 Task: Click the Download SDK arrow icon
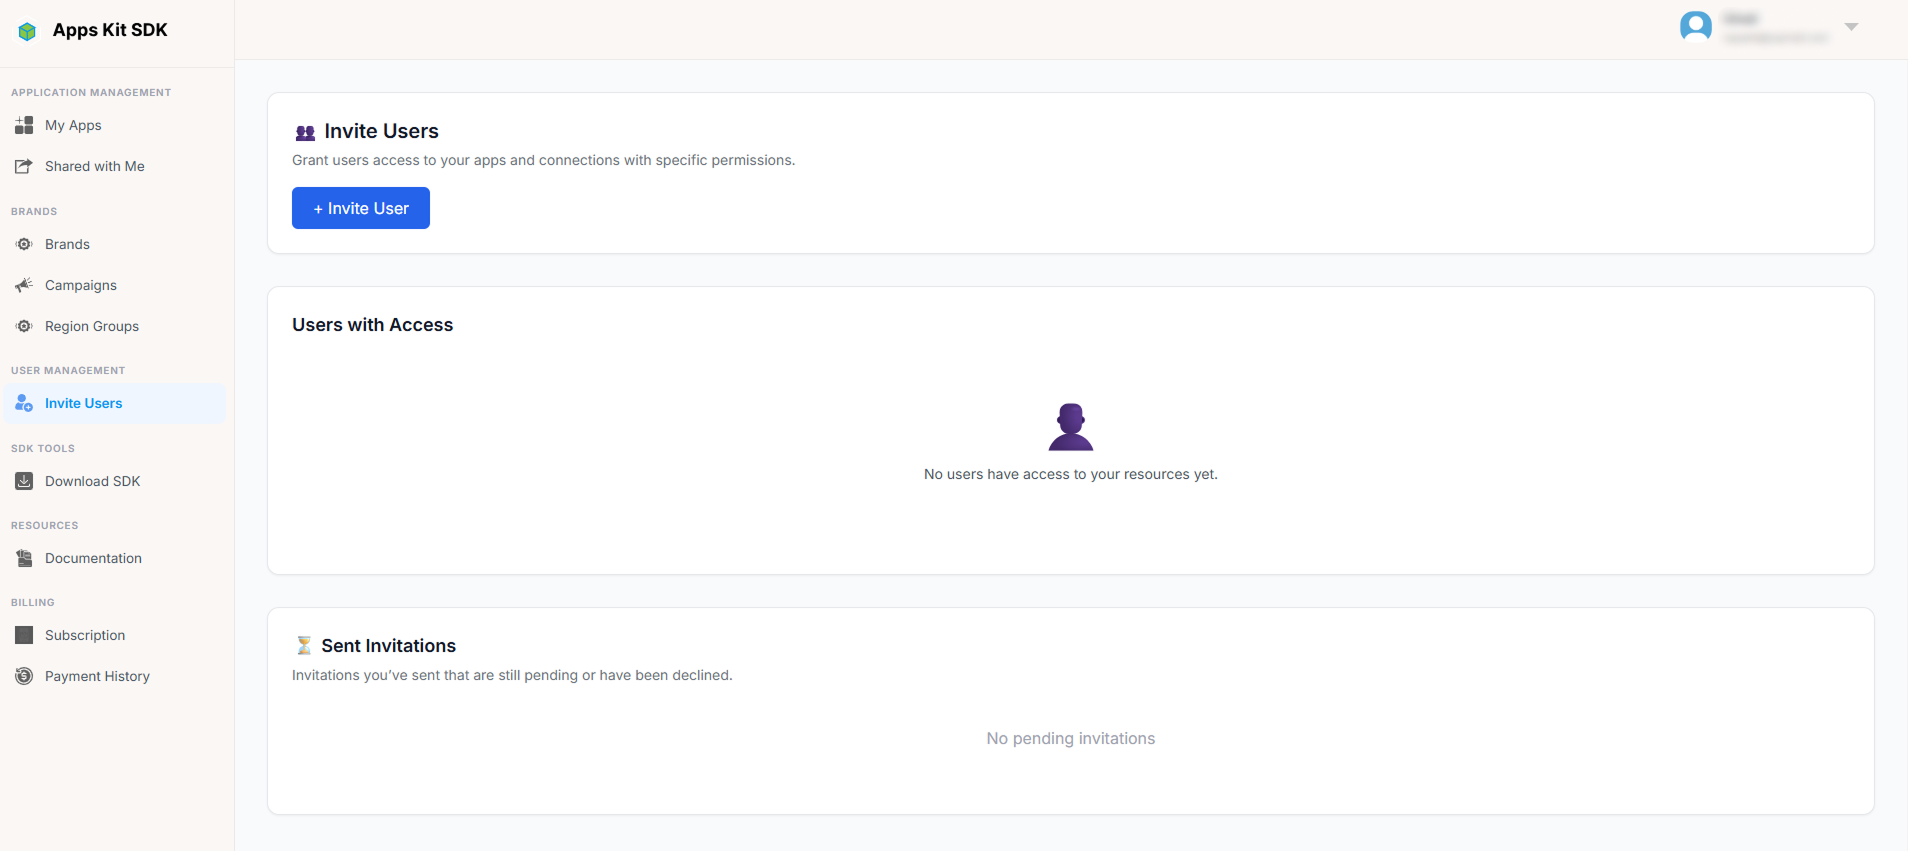click(x=24, y=481)
